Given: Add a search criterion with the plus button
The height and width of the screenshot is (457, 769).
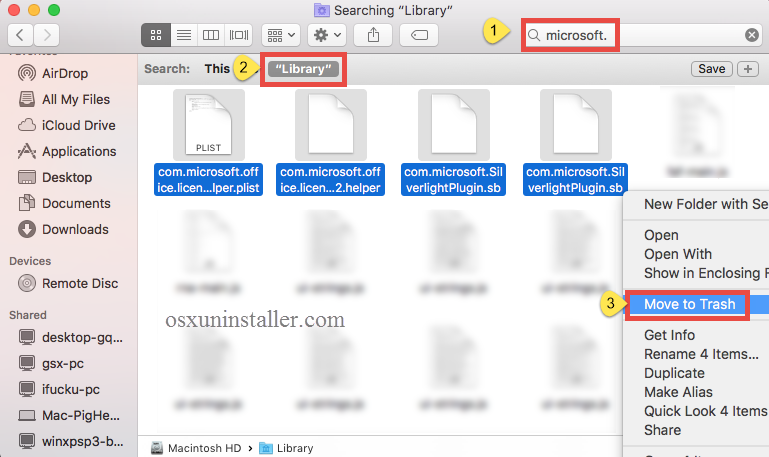Looking at the screenshot, I should click(748, 69).
